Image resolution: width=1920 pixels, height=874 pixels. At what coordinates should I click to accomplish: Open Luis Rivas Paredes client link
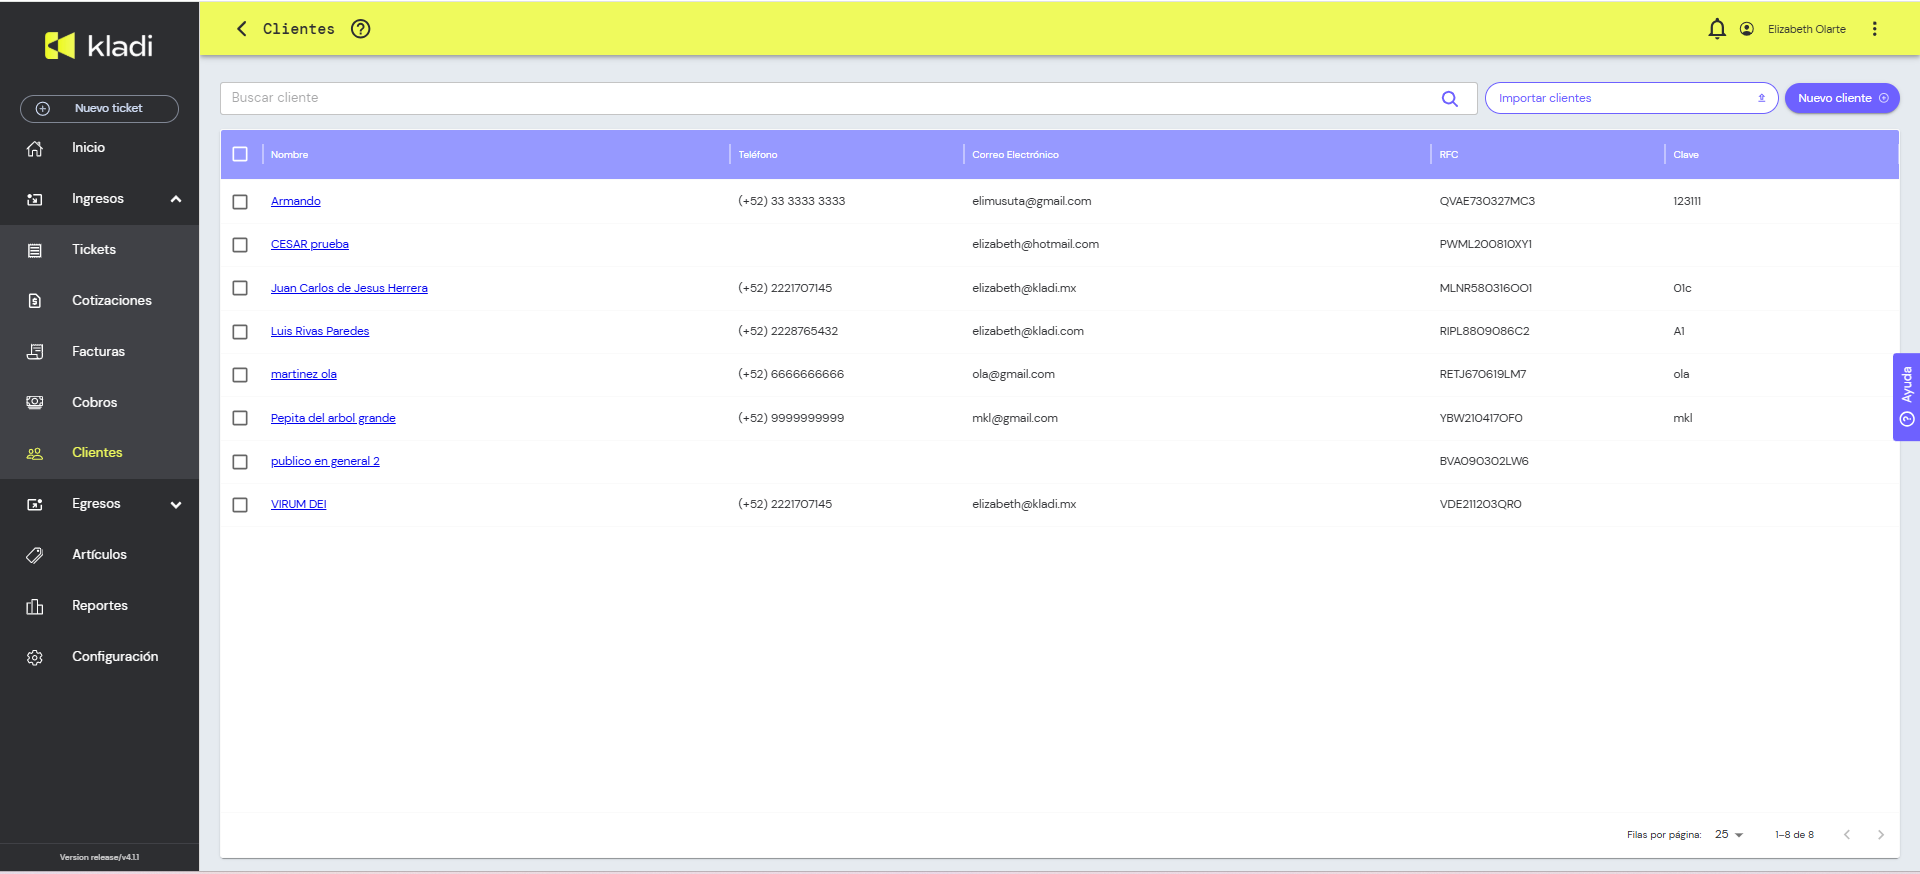tap(320, 331)
